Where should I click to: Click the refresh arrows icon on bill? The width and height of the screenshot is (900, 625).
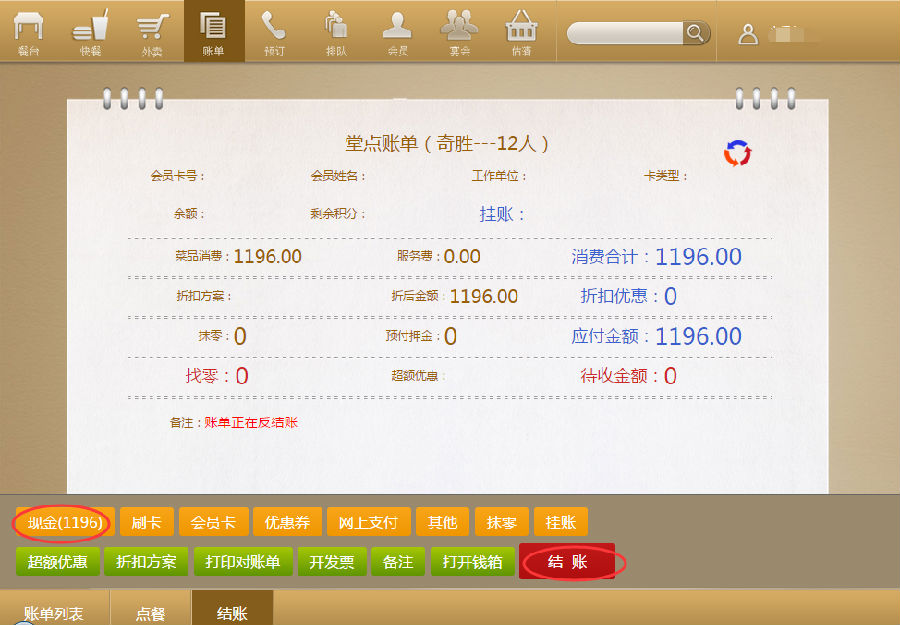tap(737, 153)
